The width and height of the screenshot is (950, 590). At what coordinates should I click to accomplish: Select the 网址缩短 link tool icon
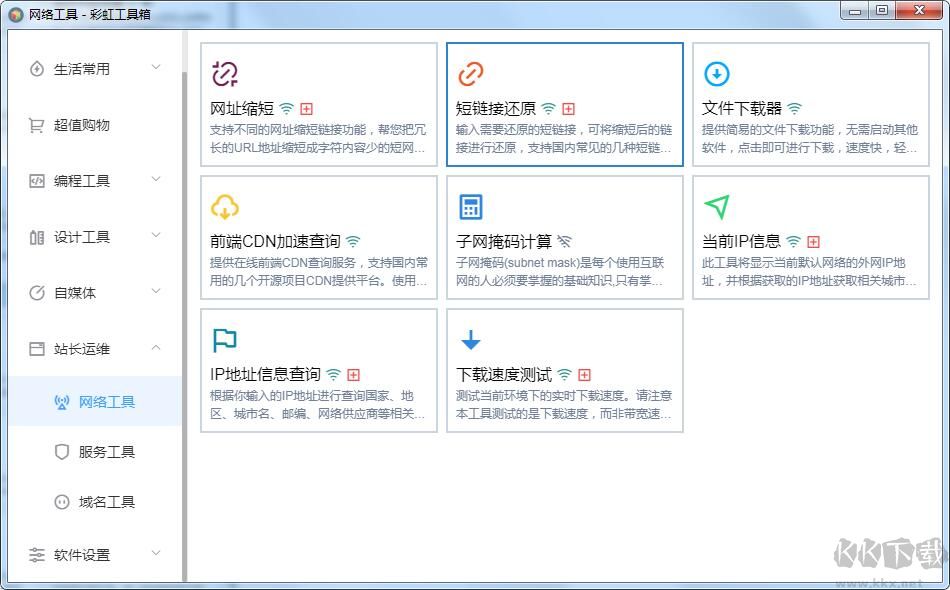click(x=225, y=73)
